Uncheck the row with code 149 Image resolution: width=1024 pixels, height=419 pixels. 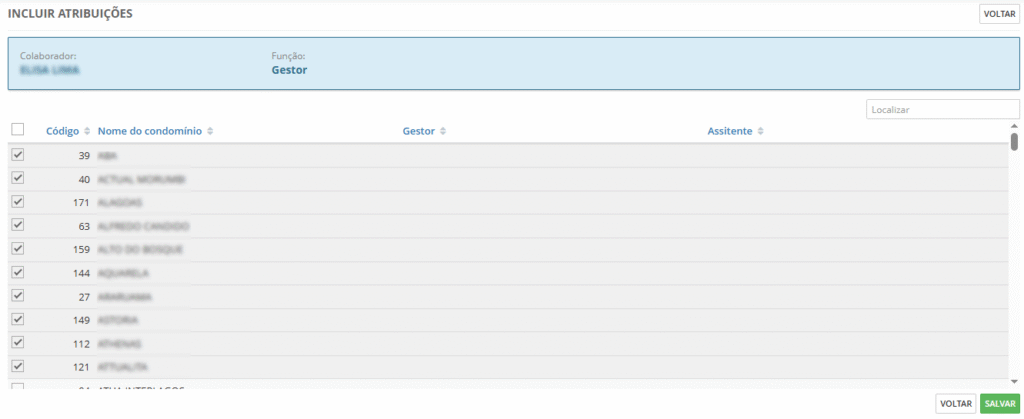[x=18, y=319]
